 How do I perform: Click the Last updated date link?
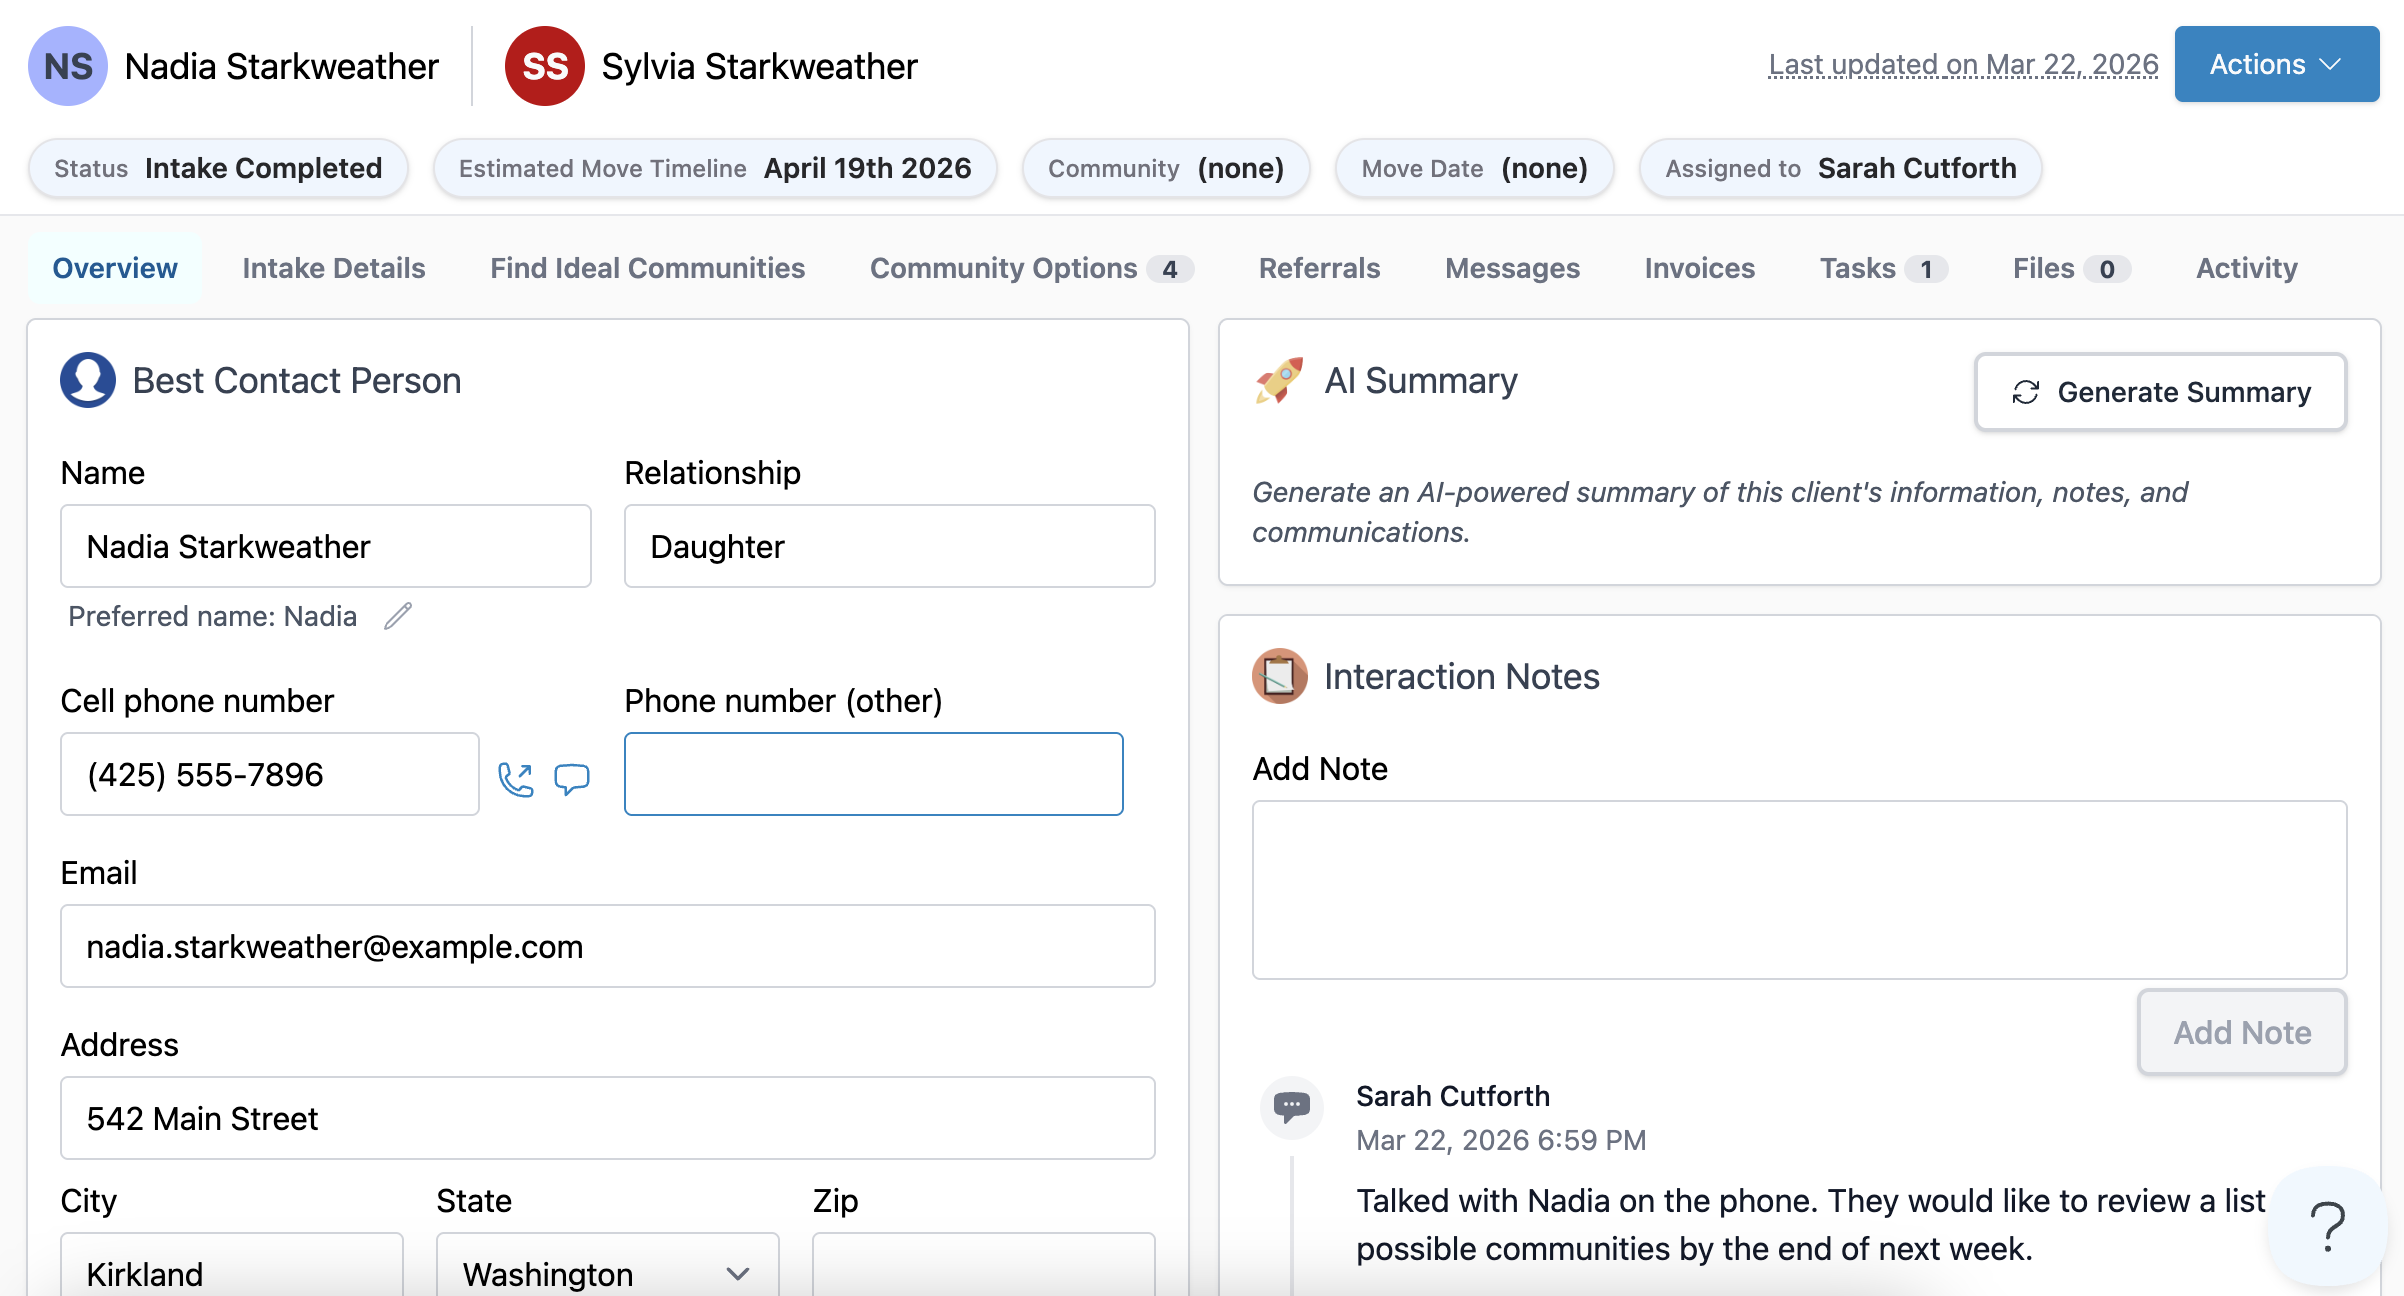click(1963, 64)
